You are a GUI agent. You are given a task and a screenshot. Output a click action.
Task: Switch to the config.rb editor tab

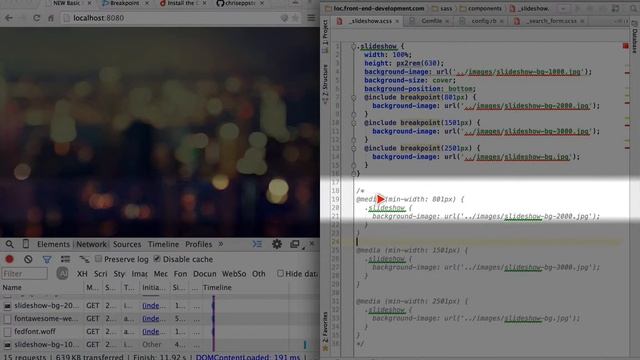483,21
